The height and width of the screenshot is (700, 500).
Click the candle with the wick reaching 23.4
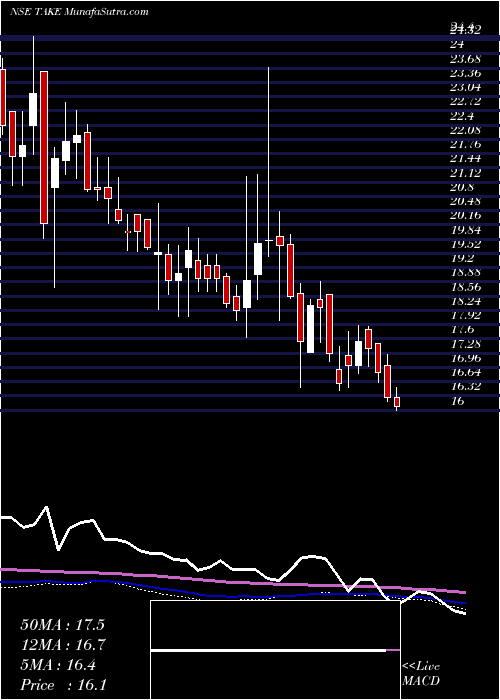268,240
